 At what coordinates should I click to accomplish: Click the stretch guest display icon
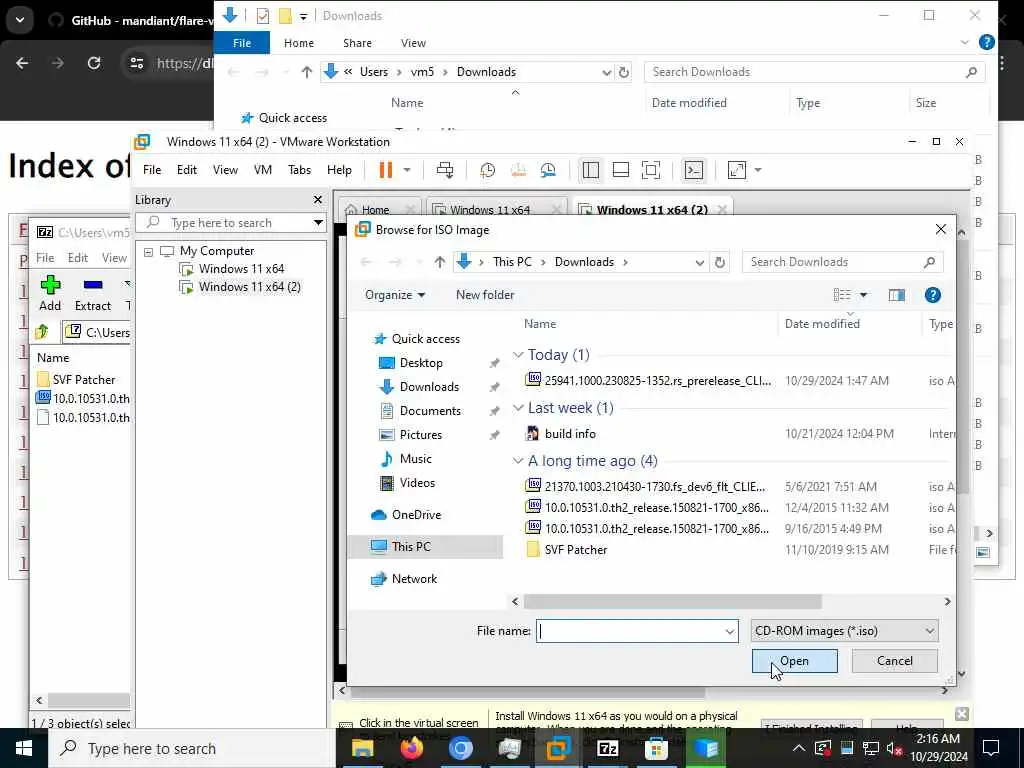point(737,170)
